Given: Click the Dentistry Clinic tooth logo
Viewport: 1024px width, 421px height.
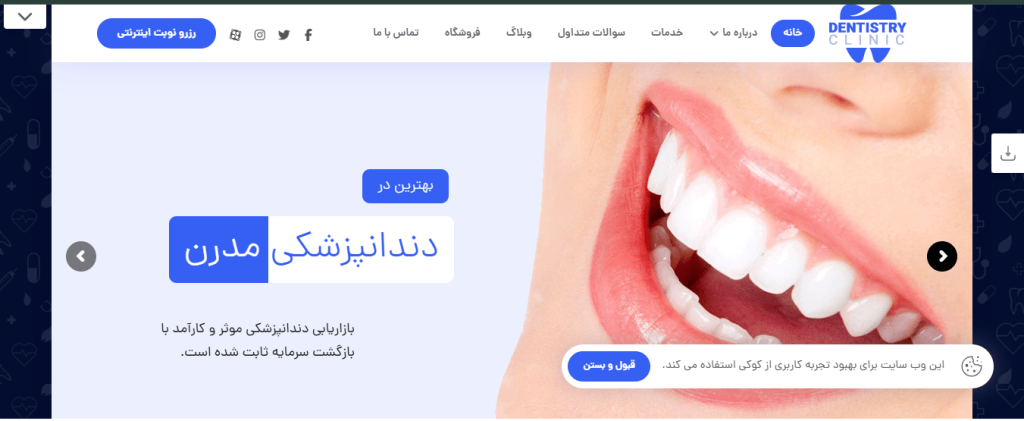Looking at the screenshot, I should click(867, 33).
